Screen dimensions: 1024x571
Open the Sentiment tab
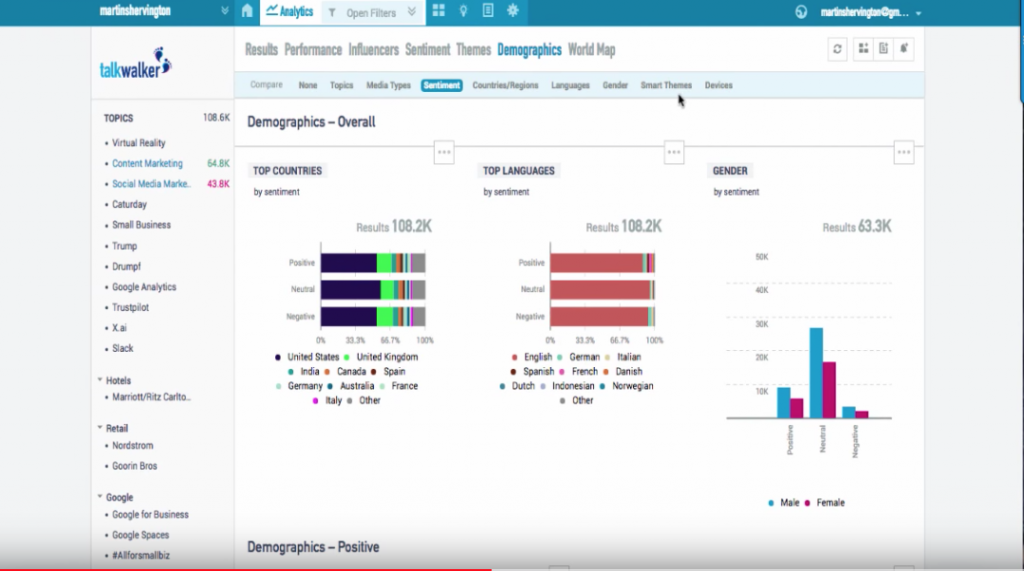427,50
